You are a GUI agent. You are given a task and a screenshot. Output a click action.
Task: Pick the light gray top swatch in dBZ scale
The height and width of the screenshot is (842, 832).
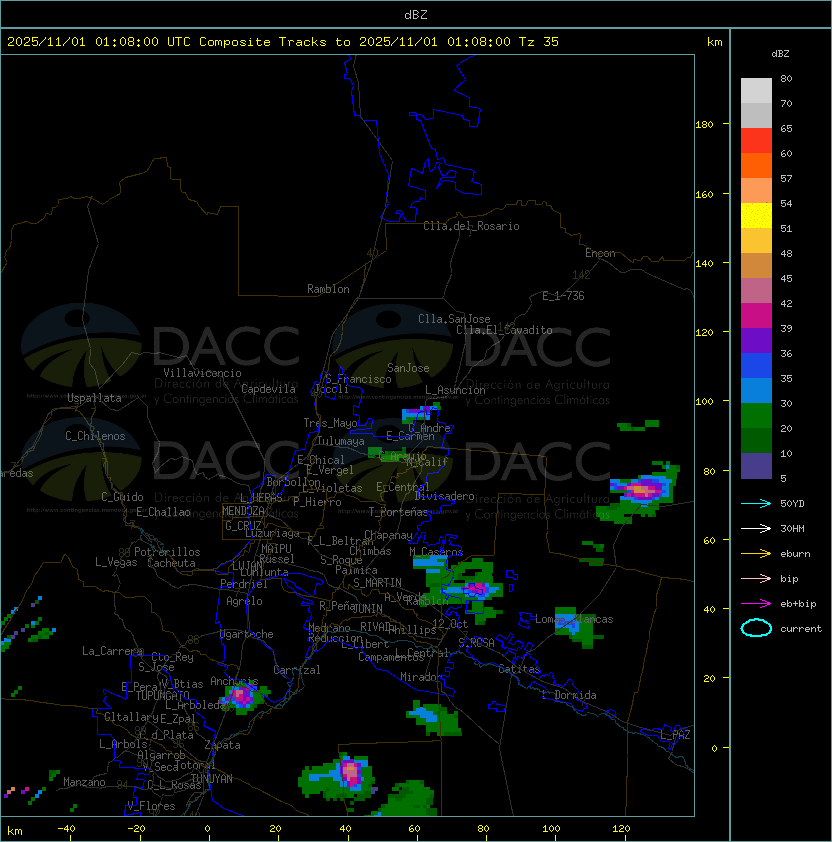pyautogui.click(x=756, y=91)
